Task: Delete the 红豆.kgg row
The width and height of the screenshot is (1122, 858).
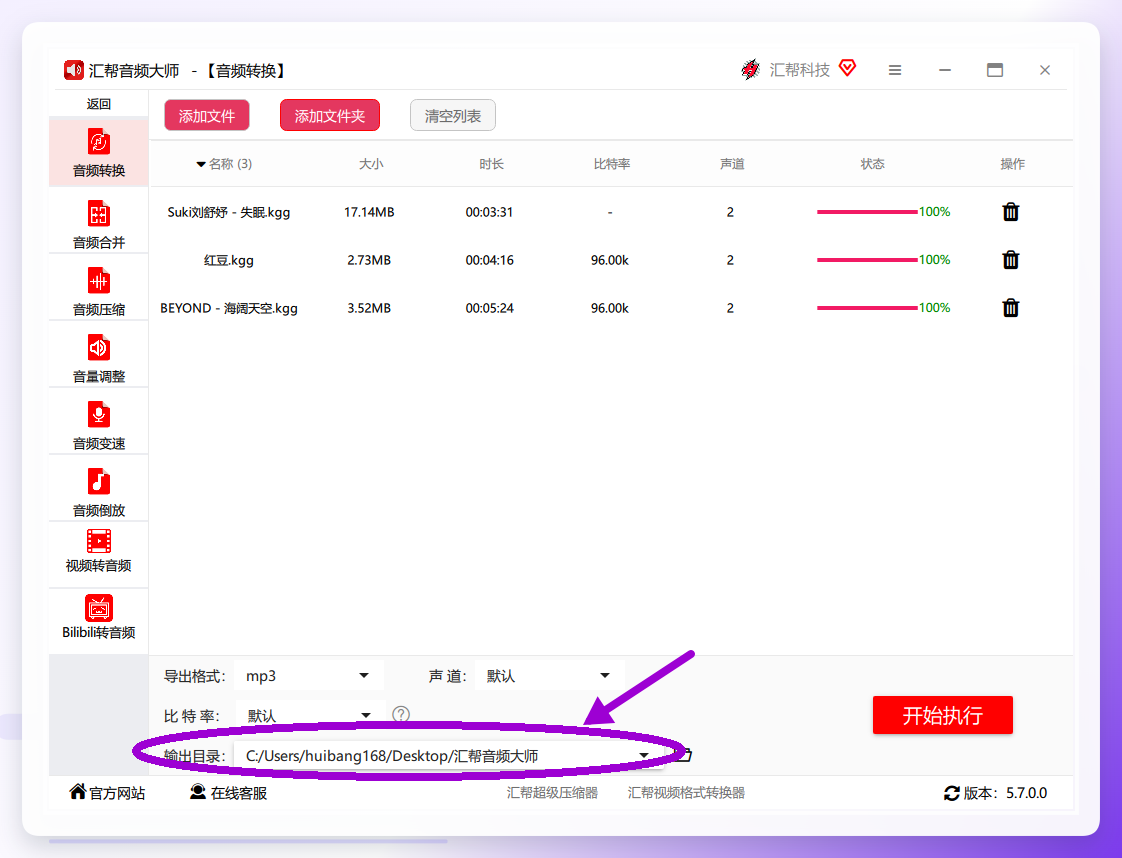Action: coord(1010,260)
